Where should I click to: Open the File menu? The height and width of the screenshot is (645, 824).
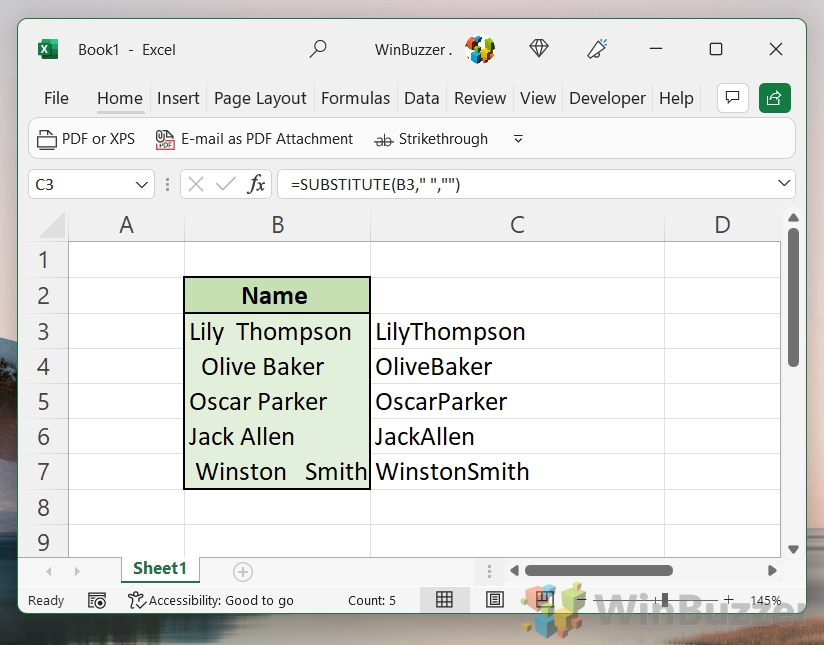(x=56, y=98)
